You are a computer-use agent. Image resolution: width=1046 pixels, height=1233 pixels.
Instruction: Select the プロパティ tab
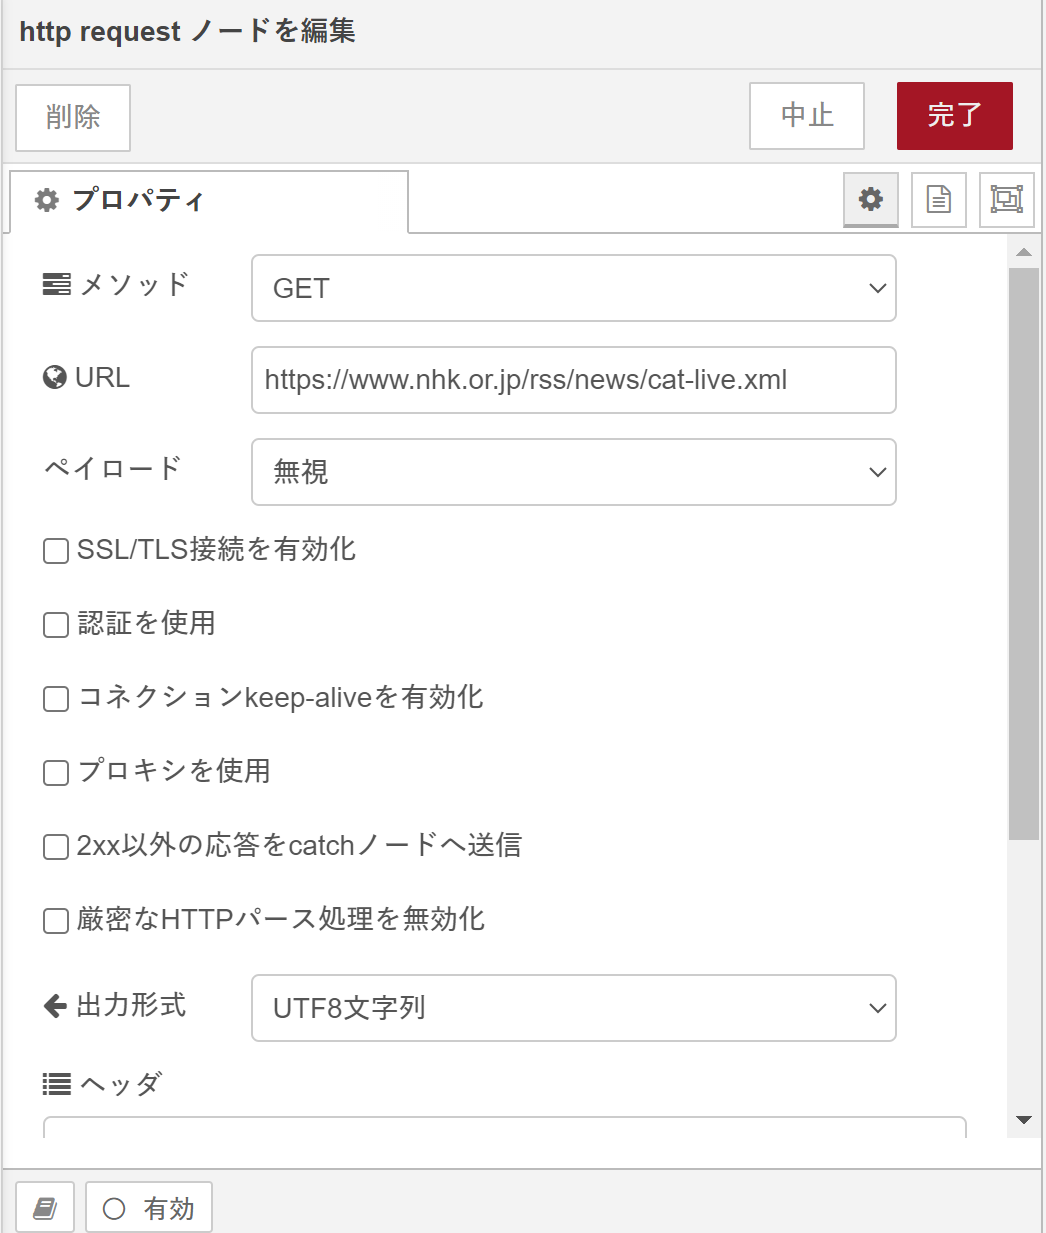pyautogui.click(x=209, y=201)
